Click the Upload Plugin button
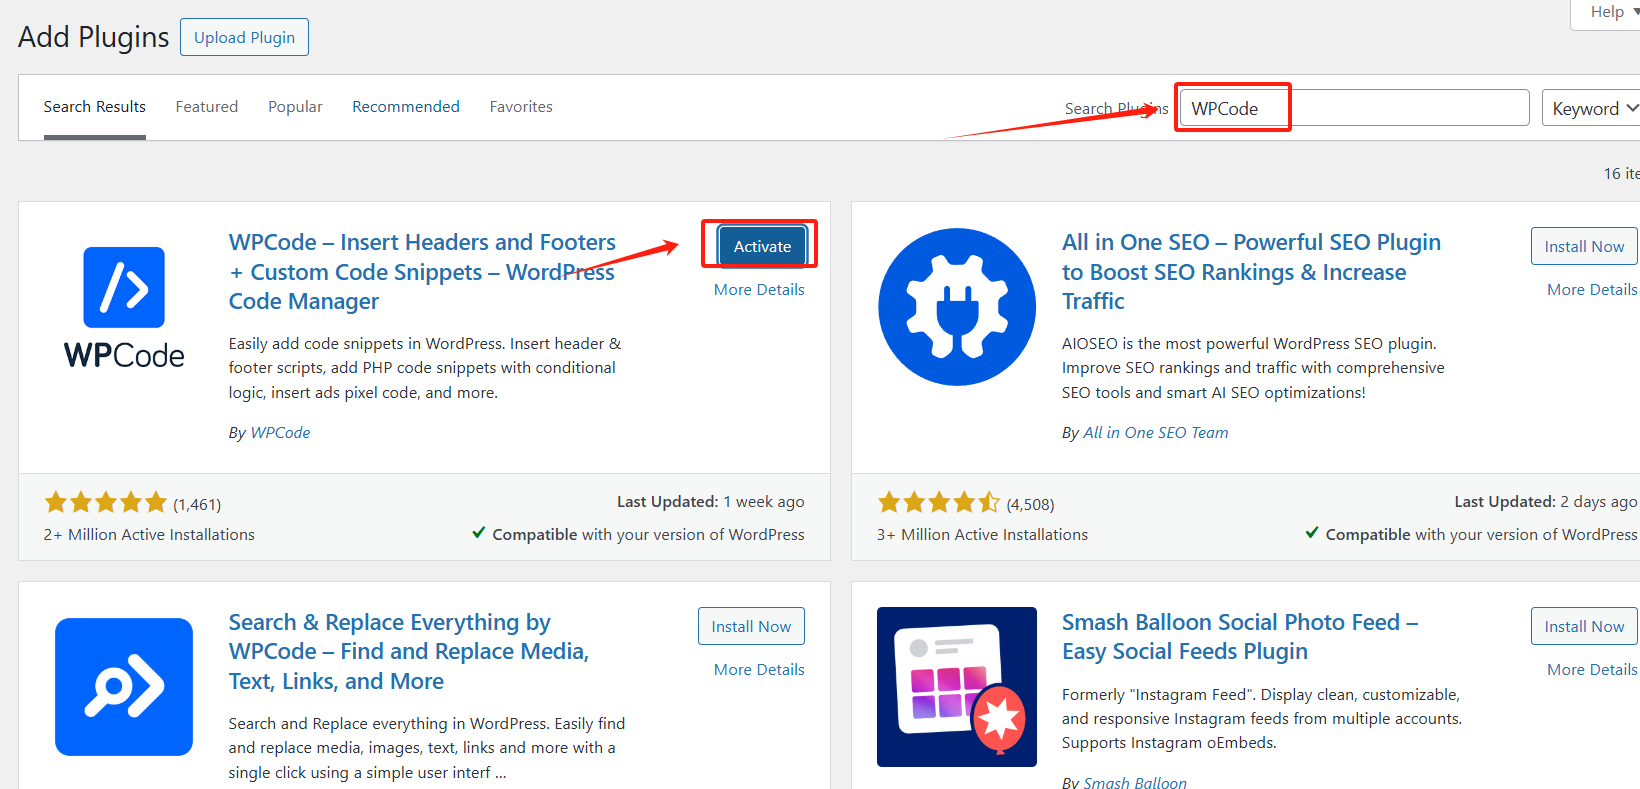Screen dimensions: 1640x789 [x=244, y=37]
